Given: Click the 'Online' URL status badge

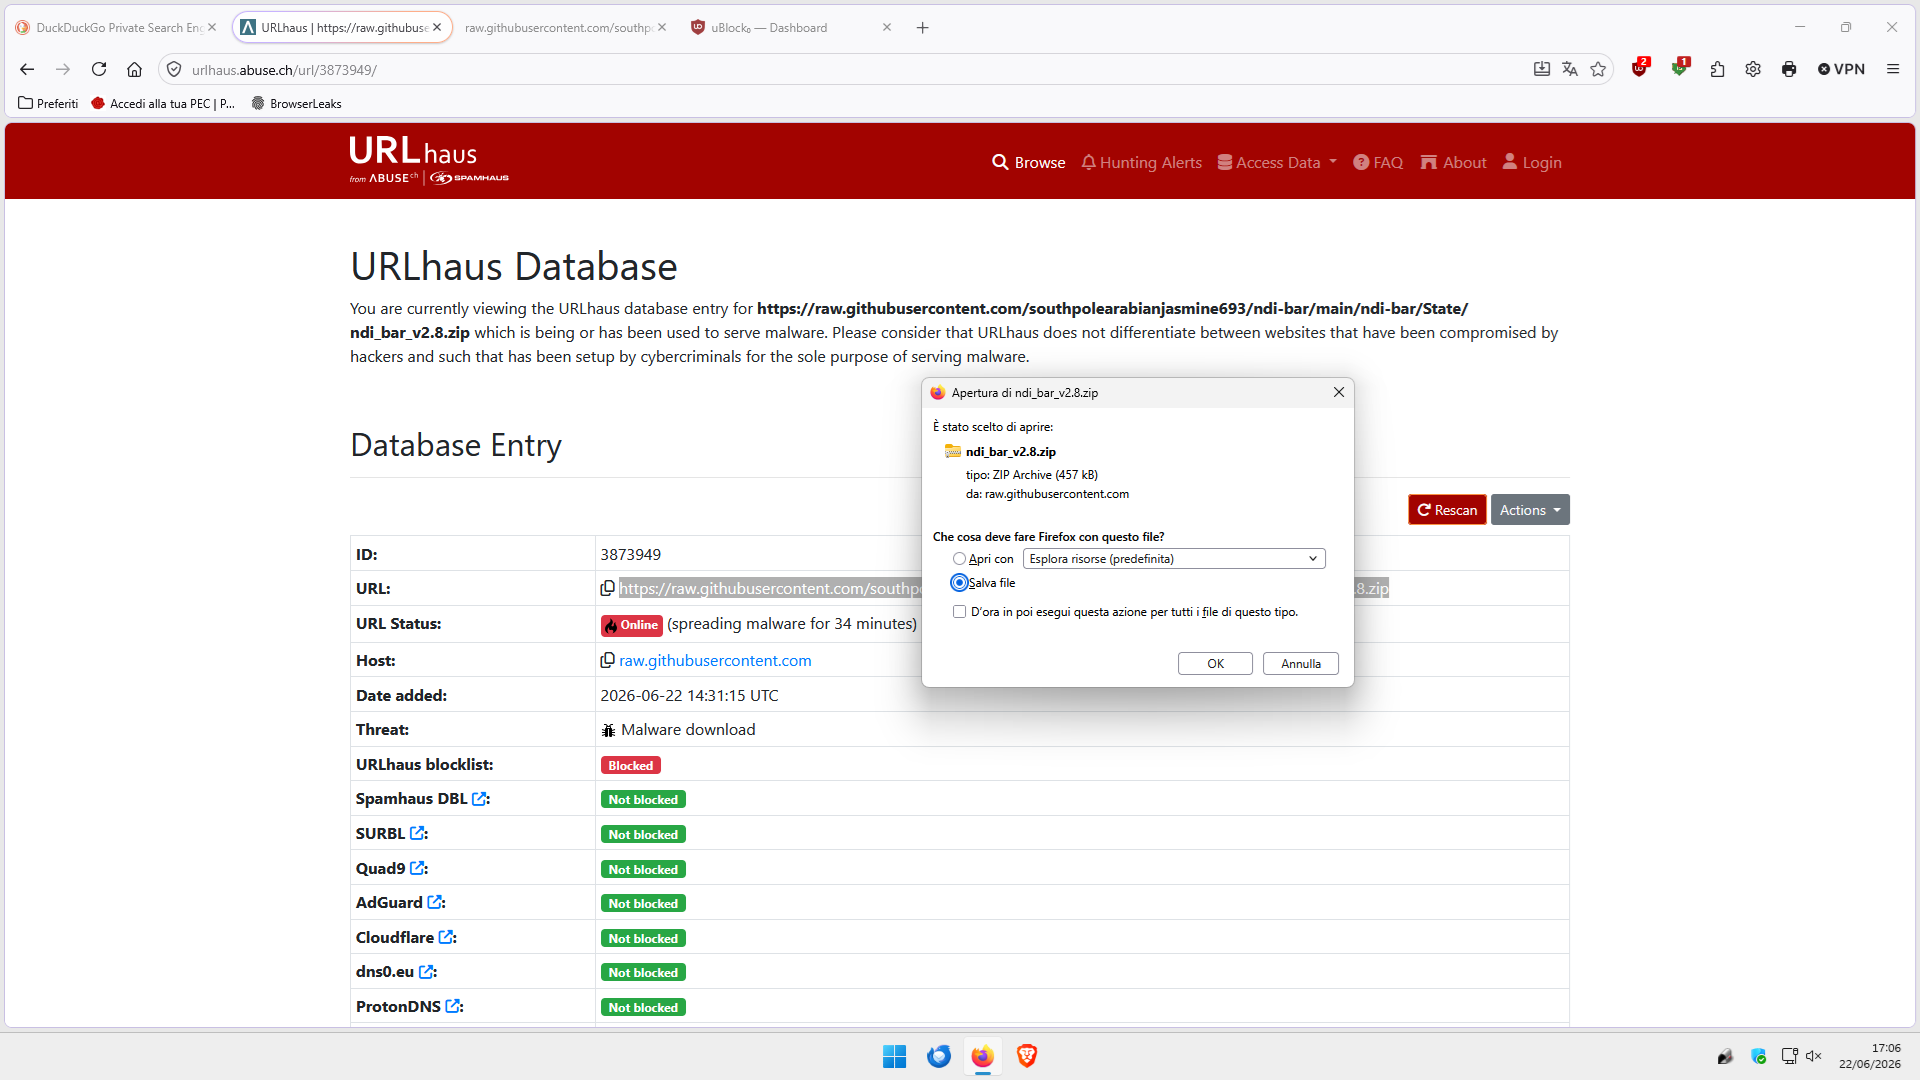Looking at the screenshot, I should 631,625.
